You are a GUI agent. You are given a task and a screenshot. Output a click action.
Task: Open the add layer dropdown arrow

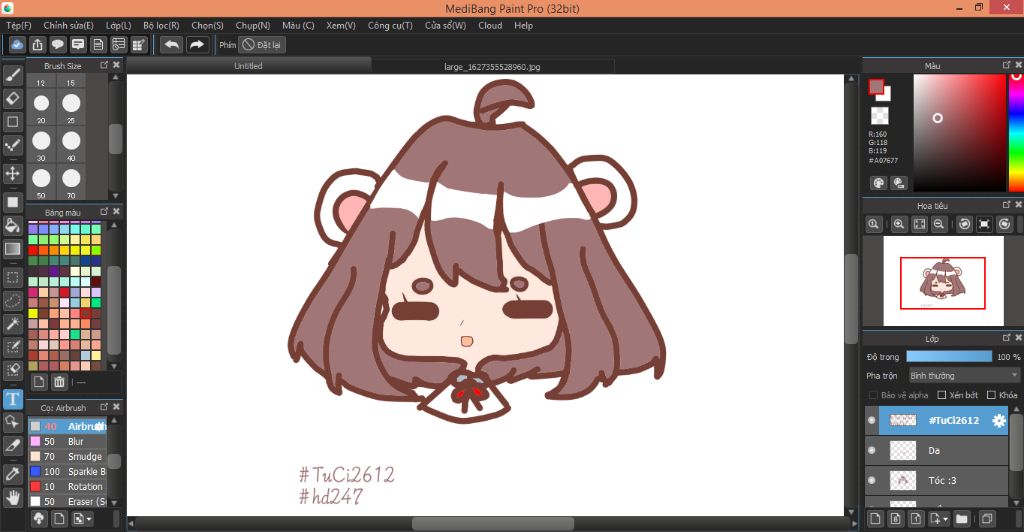[946, 520]
